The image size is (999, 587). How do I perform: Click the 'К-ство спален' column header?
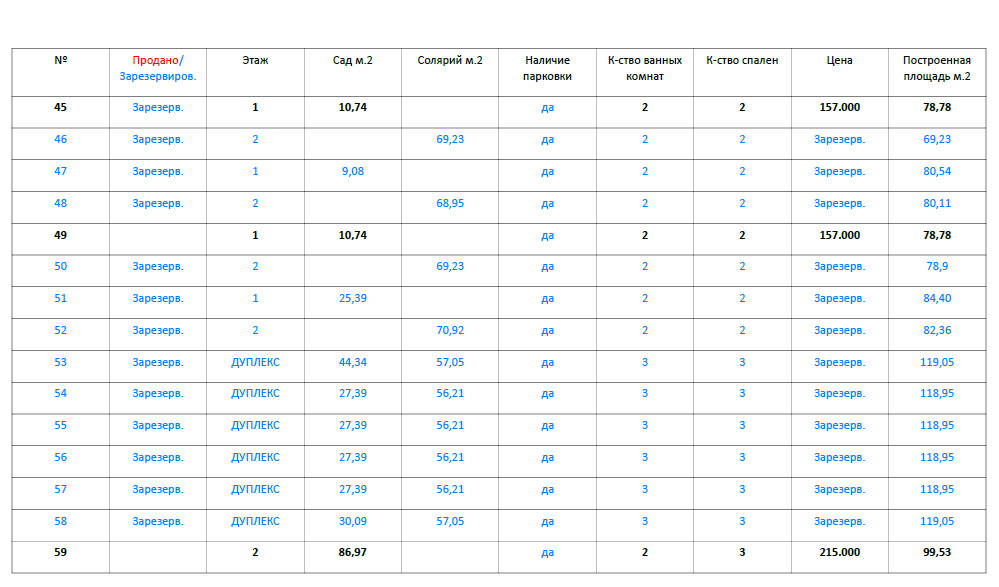pyautogui.click(x=742, y=60)
